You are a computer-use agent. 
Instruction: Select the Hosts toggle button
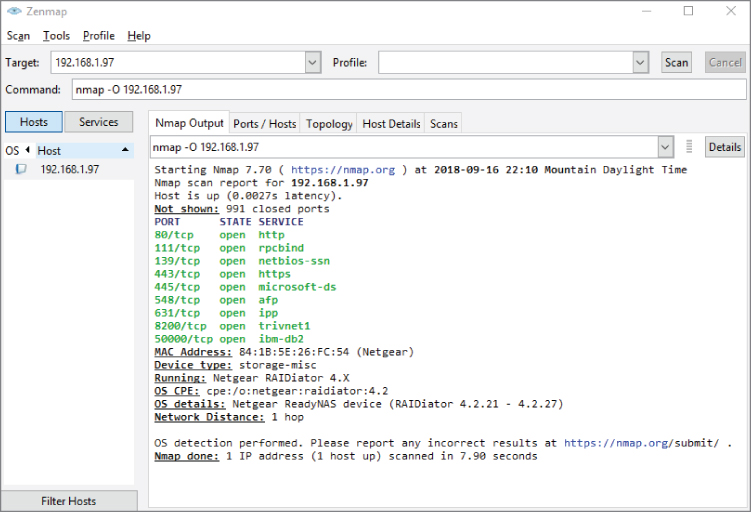34,122
